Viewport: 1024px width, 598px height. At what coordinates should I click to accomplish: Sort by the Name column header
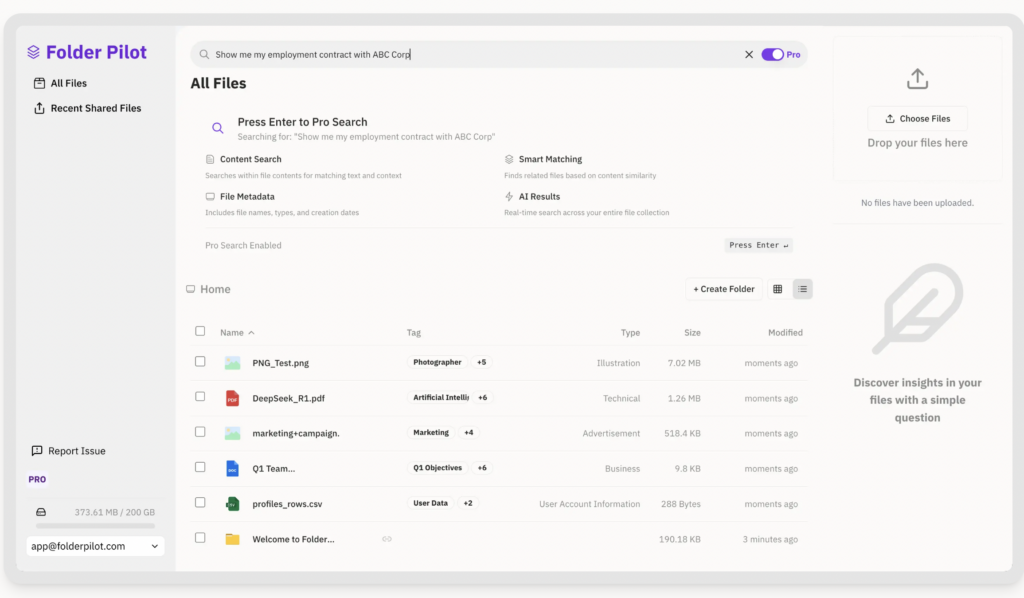point(236,332)
